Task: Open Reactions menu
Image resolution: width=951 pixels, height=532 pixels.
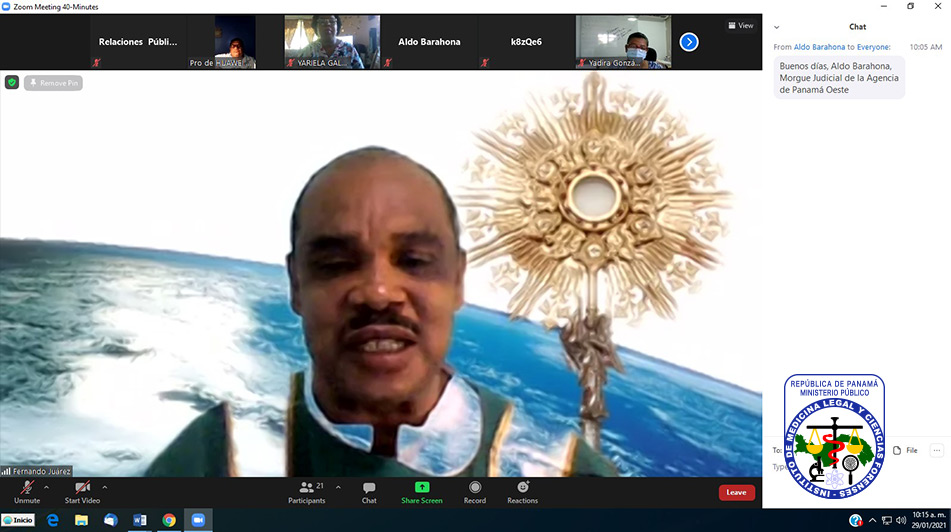Action: pos(522,492)
